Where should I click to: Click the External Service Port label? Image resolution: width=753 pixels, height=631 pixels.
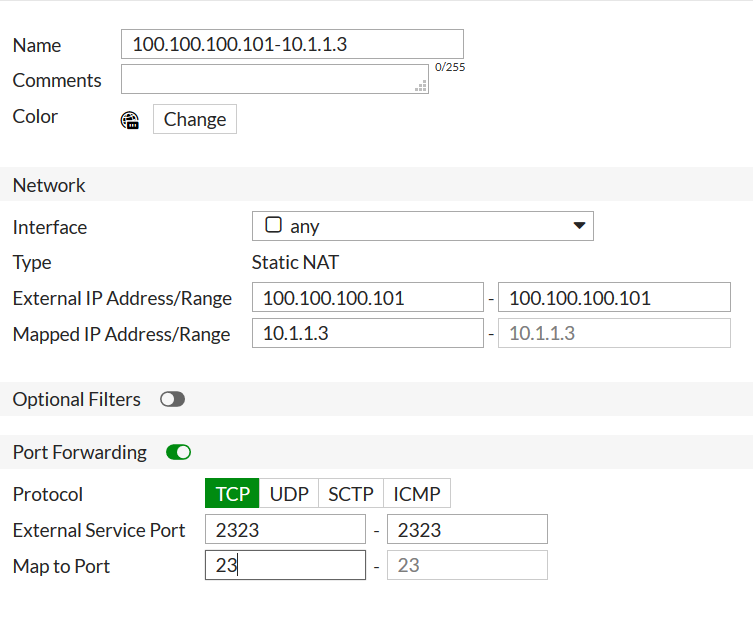click(99, 530)
